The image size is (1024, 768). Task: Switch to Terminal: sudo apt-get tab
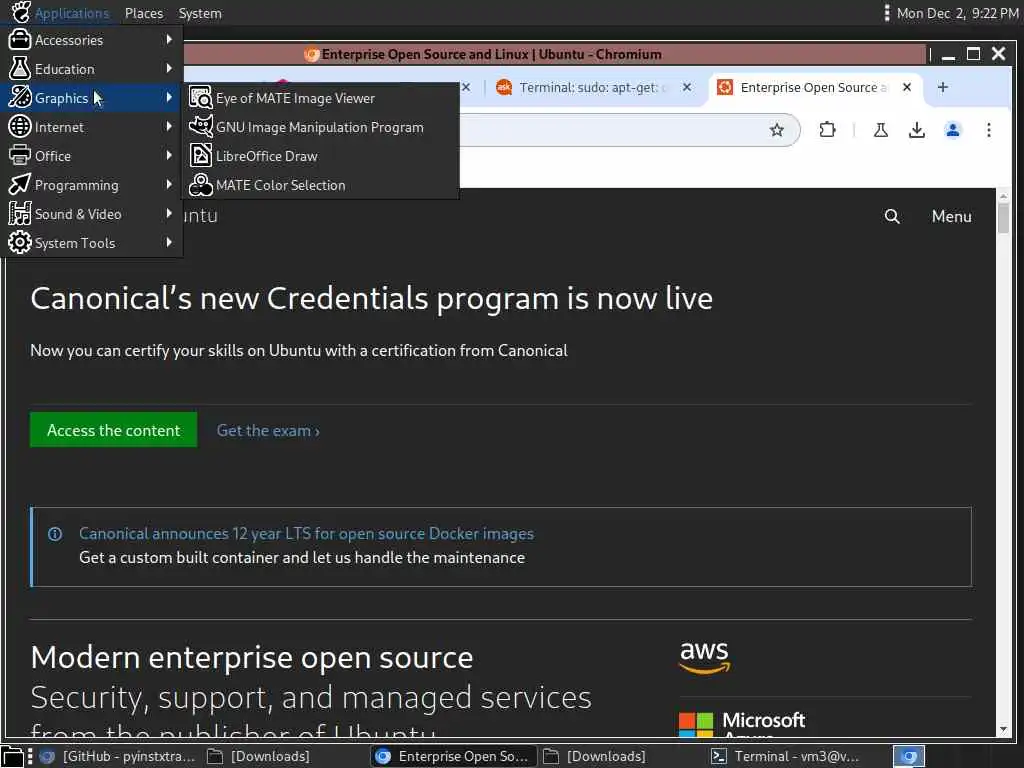pyautogui.click(x=591, y=87)
